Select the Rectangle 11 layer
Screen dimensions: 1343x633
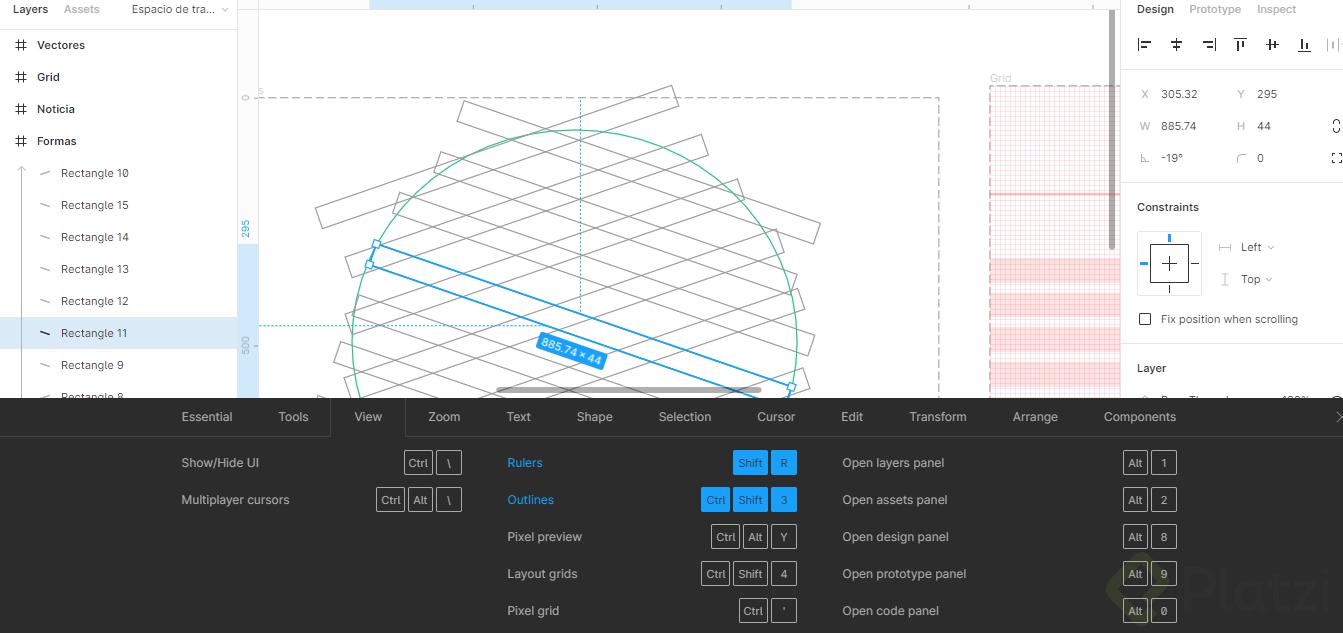pyautogui.click(x=118, y=333)
